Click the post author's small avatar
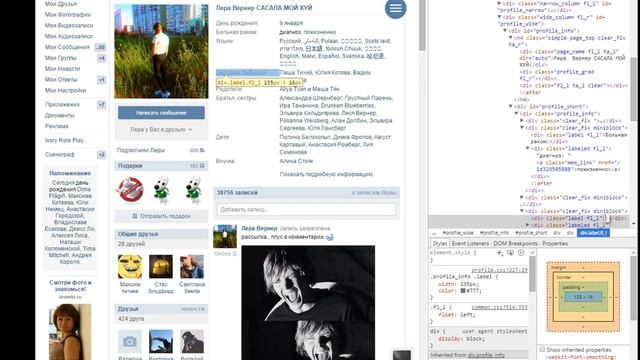The width and height of the screenshot is (640, 360). click(225, 236)
